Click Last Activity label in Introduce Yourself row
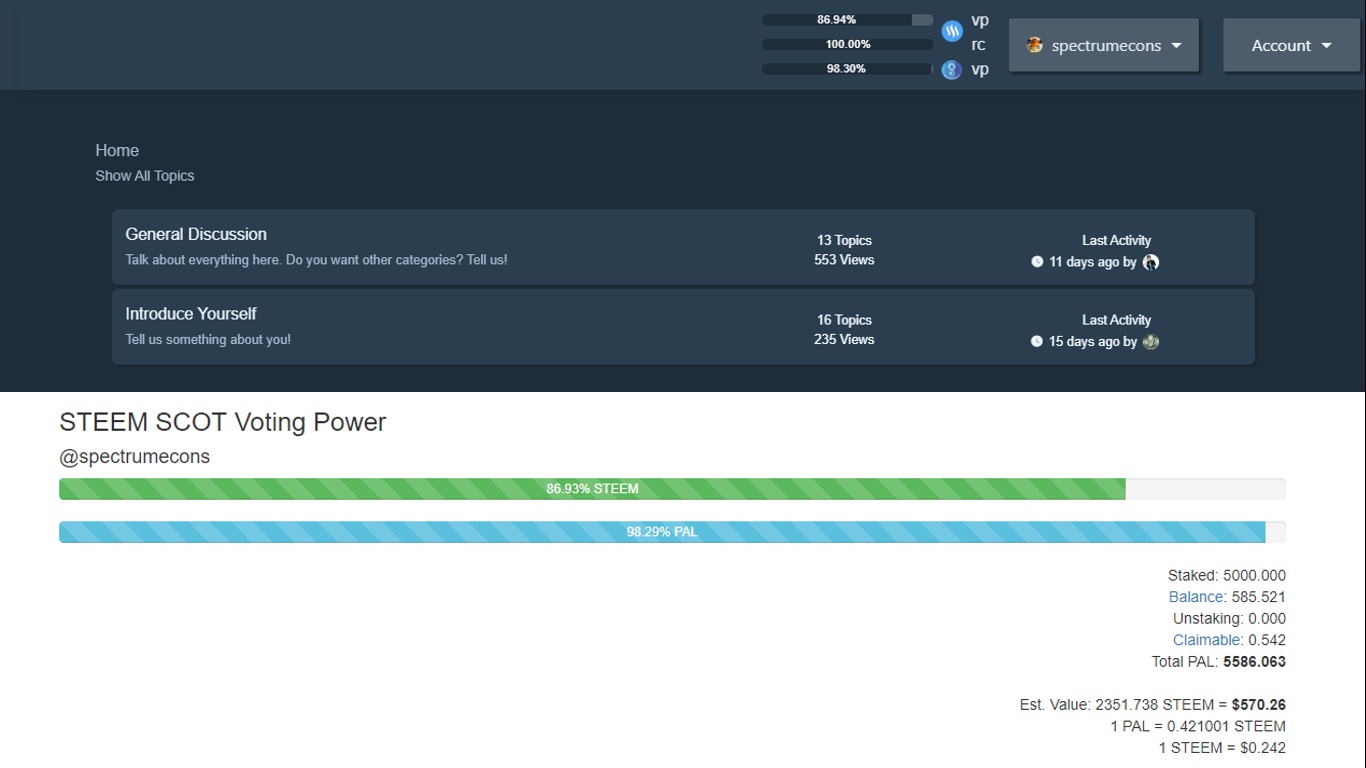Viewport: 1366px width, 768px height. [1116, 320]
